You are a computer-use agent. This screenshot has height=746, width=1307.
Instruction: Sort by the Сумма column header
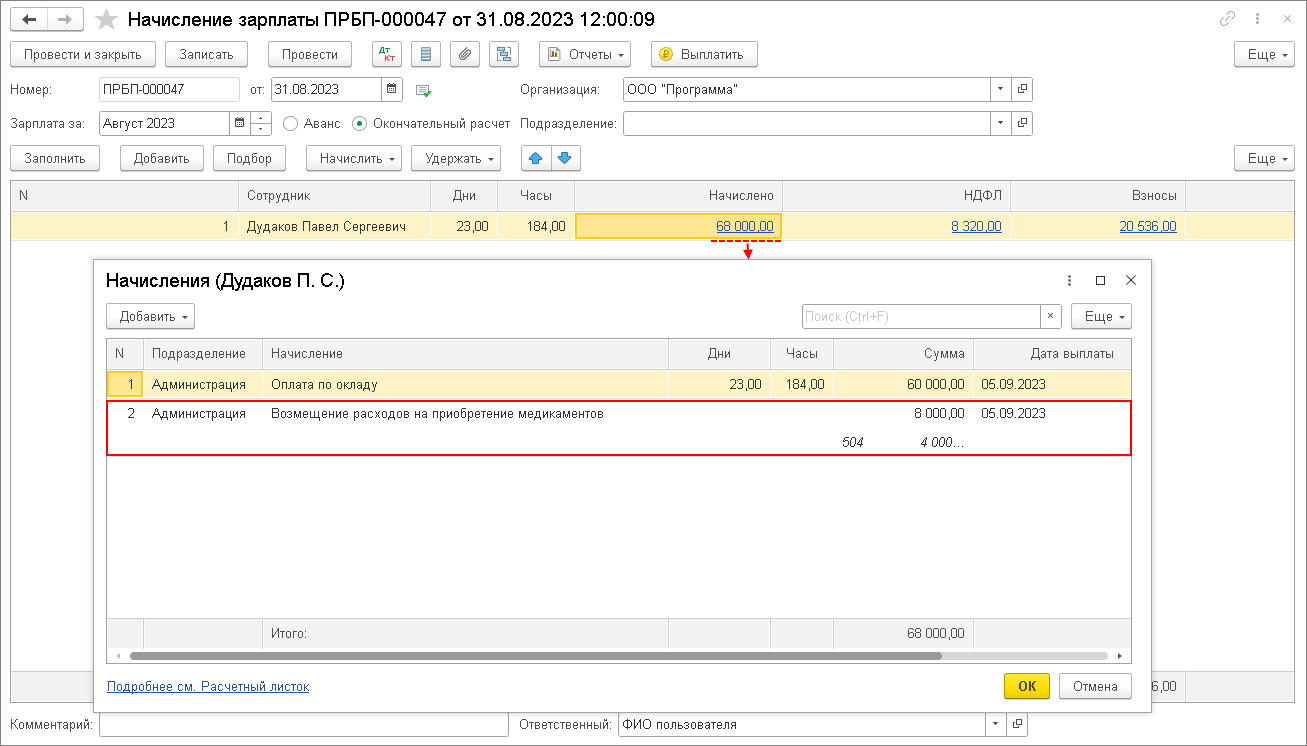(903, 353)
